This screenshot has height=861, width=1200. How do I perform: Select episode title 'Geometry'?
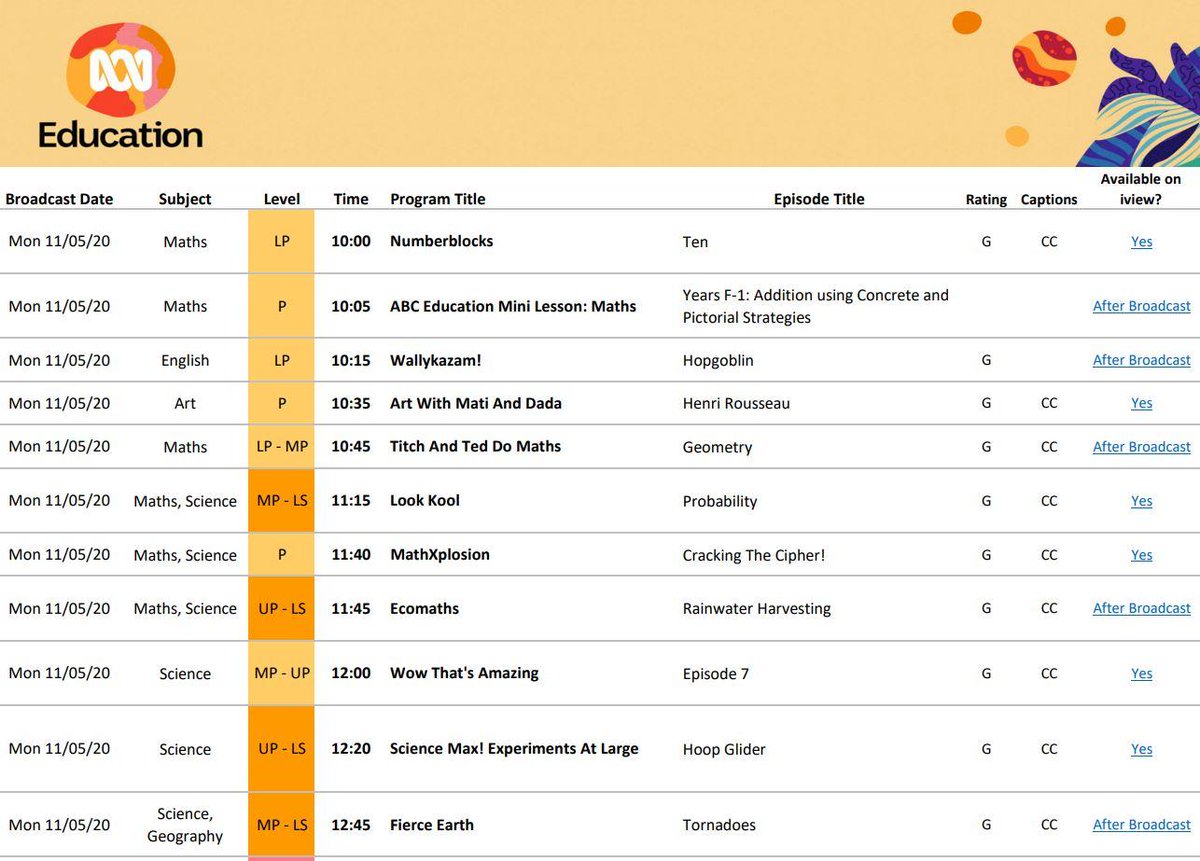tap(717, 447)
